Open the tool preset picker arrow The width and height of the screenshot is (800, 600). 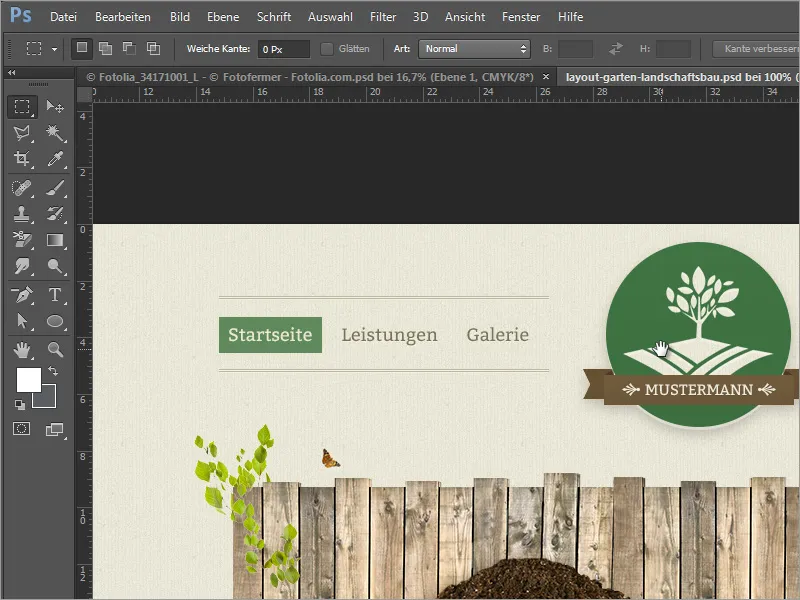[x=54, y=49]
